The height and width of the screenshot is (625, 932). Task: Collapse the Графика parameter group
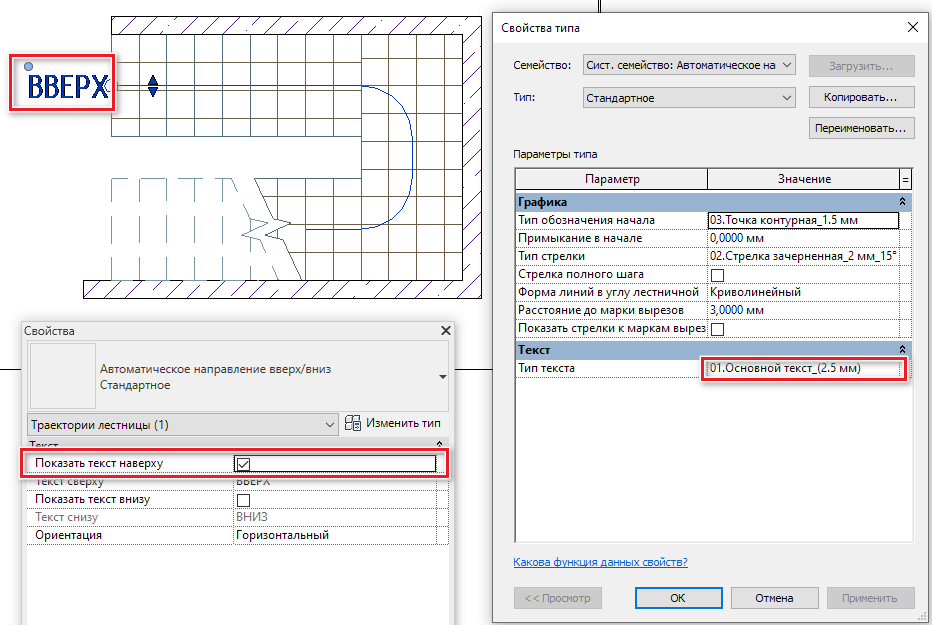(902, 202)
